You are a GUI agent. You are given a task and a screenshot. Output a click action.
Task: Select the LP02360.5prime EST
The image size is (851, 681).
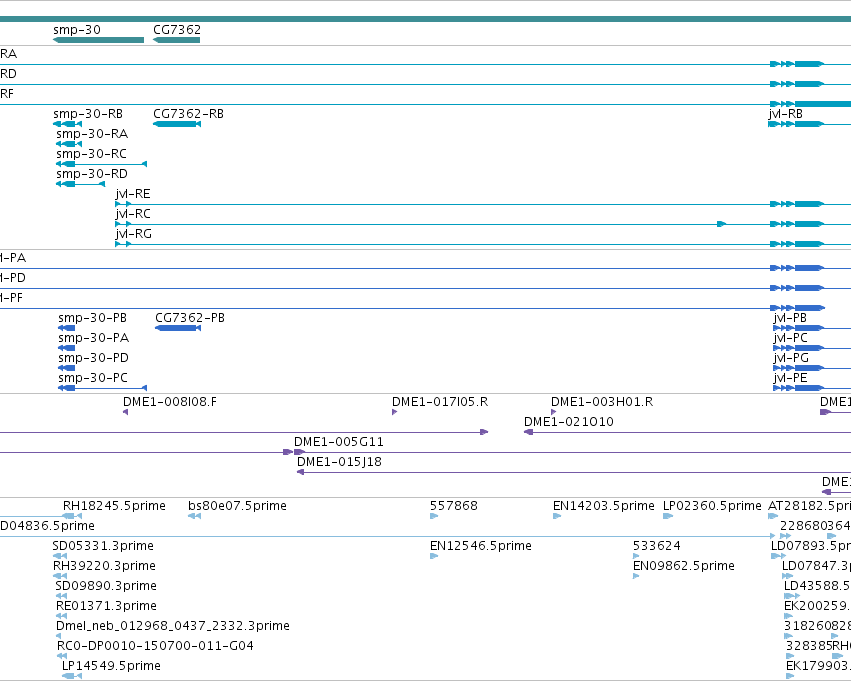coord(668,516)
